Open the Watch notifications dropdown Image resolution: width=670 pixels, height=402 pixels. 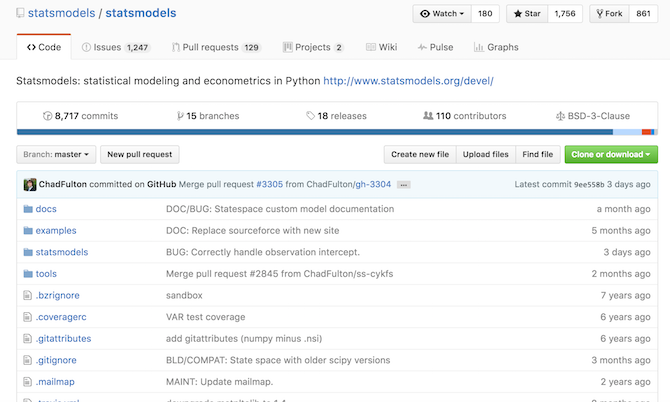[441, 14]
